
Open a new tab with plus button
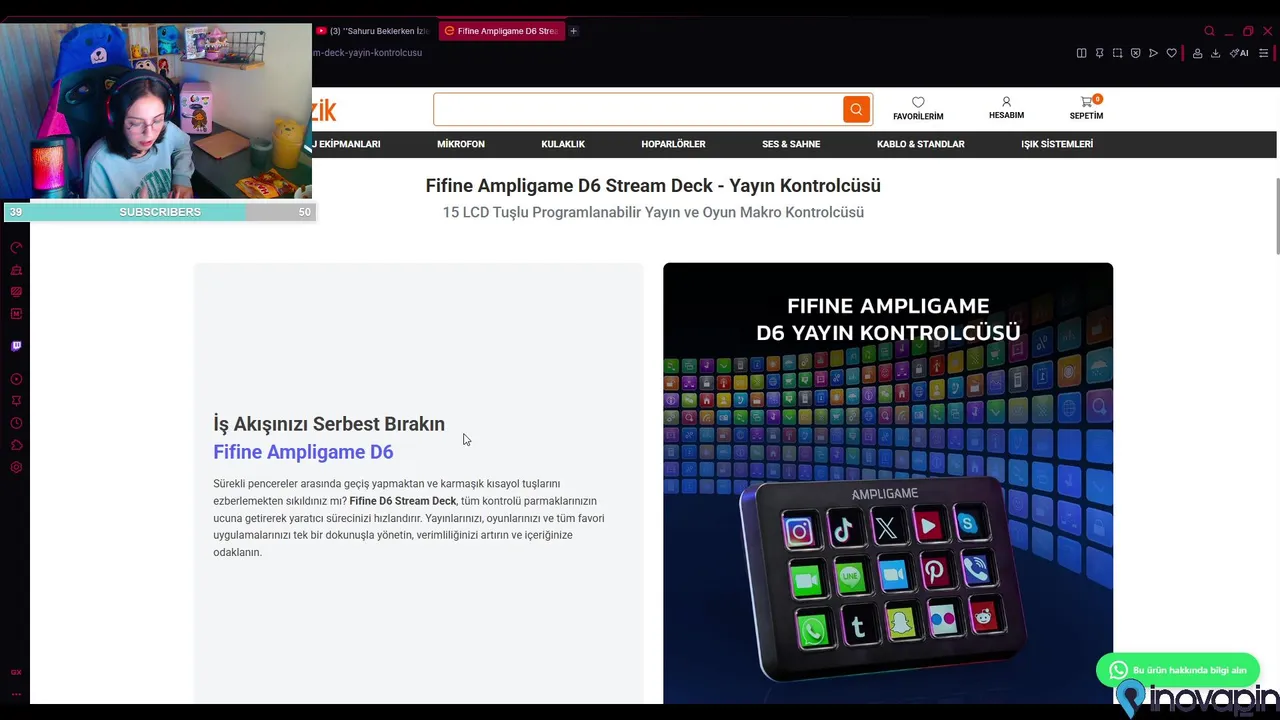point(573,31)
